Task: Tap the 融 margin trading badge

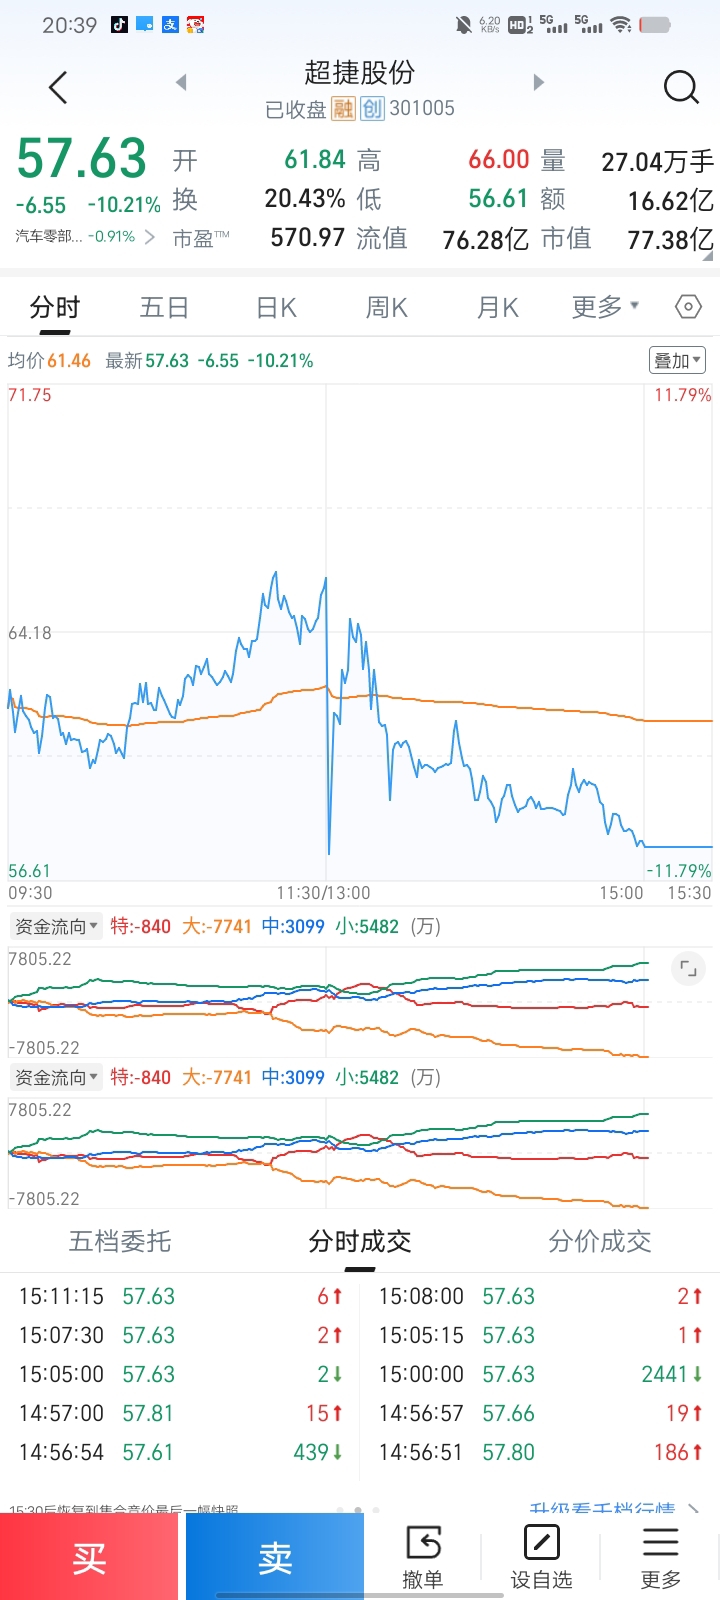Action: coord(343,108)
